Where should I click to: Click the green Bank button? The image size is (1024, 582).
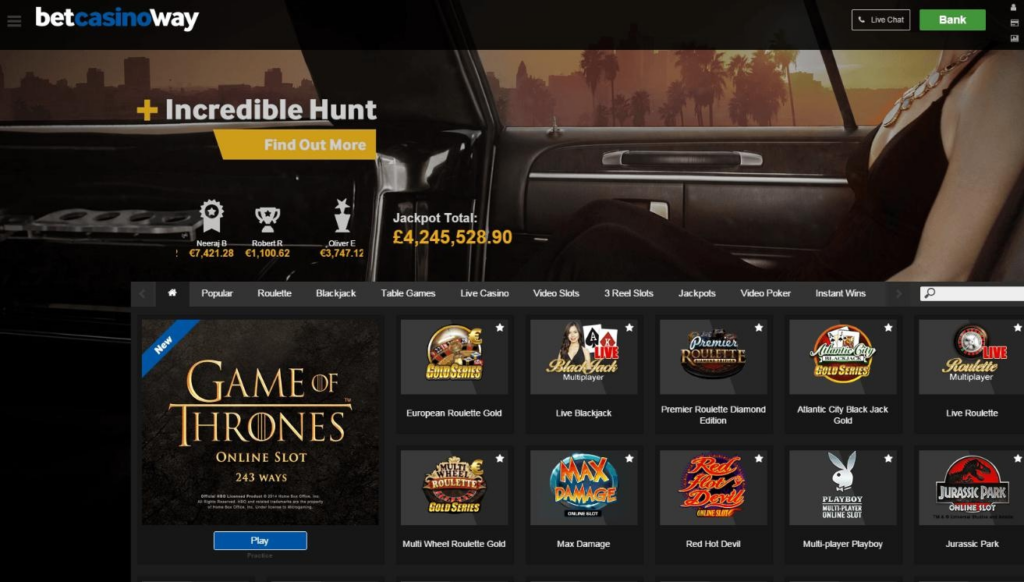pyautogui.click(x=952, y=20)
